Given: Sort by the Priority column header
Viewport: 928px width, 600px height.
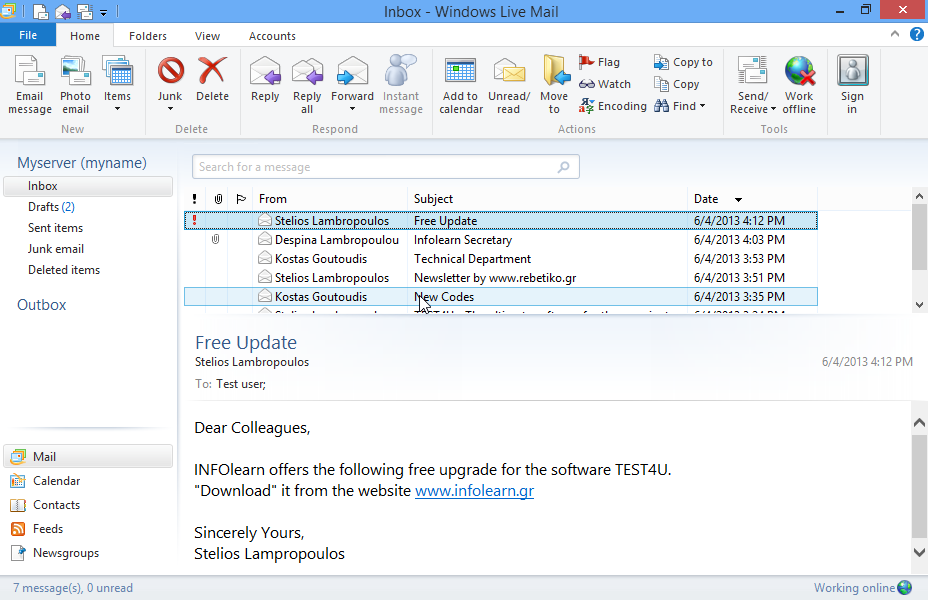Looking at the screenshot, I should pos(195,199).
